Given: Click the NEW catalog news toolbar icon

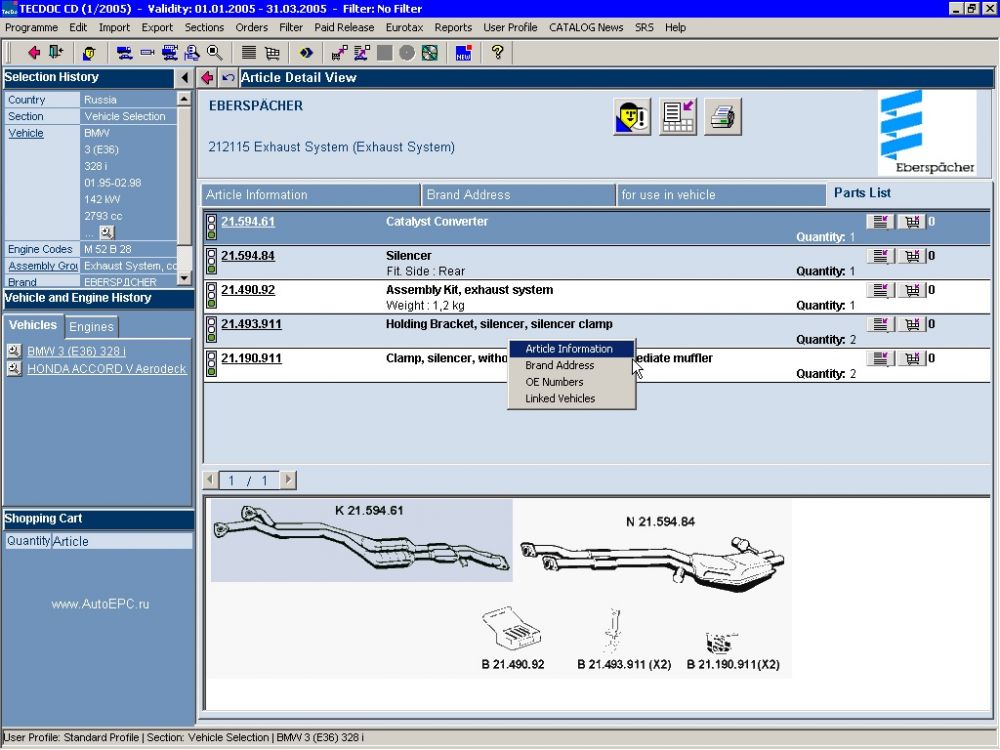Looking at the screenshot, I should tap(464, 53).
